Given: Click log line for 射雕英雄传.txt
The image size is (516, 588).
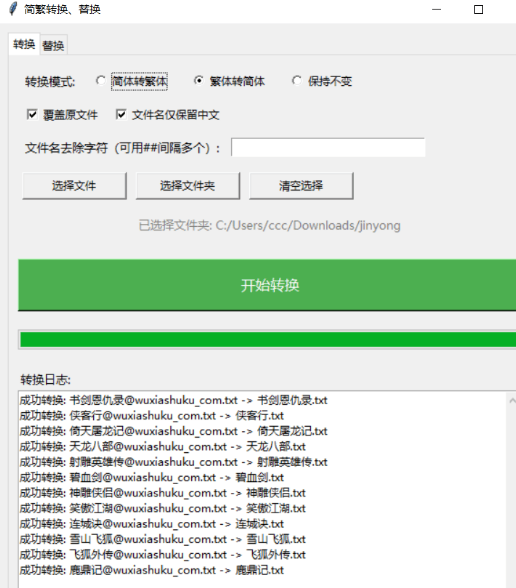Looking at the screenshot, I should point(174,462).
